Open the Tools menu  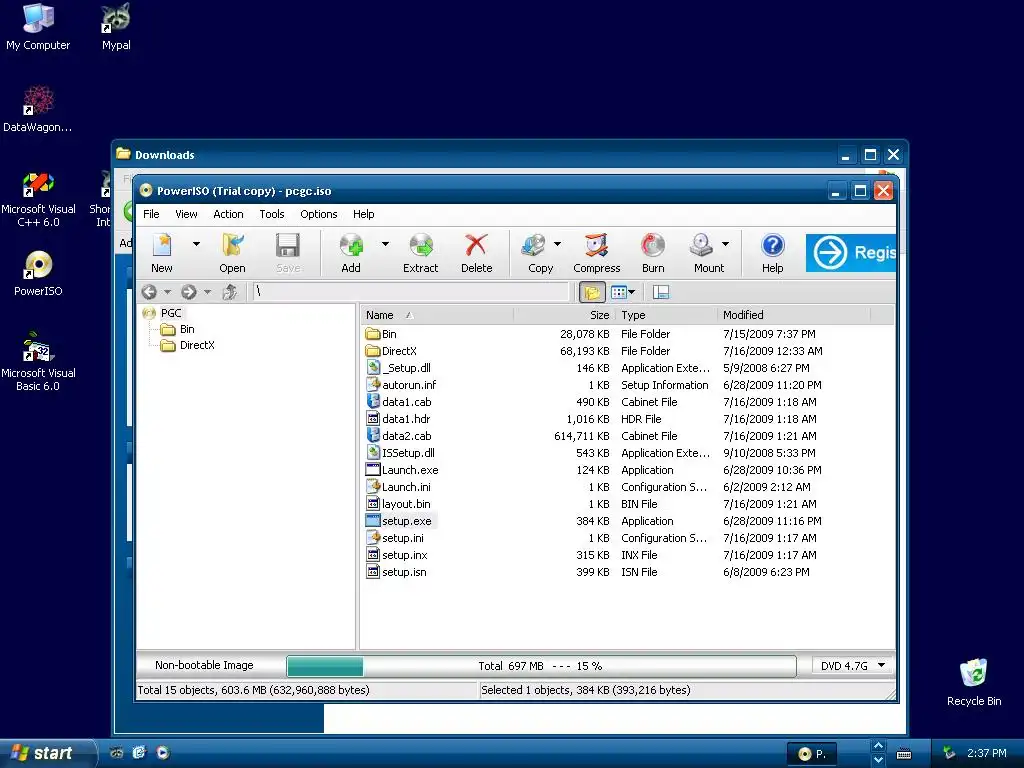[x=272, y=214]
